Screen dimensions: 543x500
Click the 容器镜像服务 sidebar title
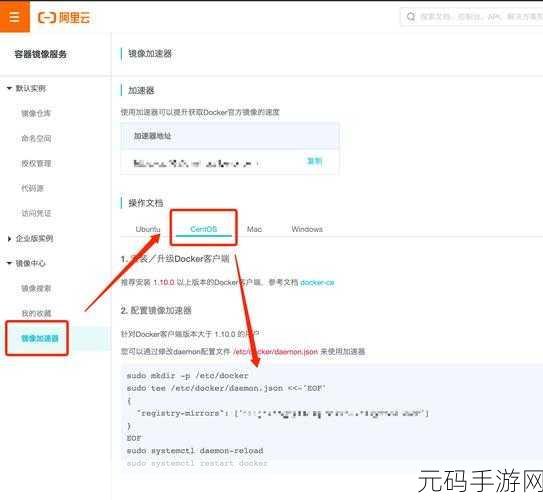41,54
